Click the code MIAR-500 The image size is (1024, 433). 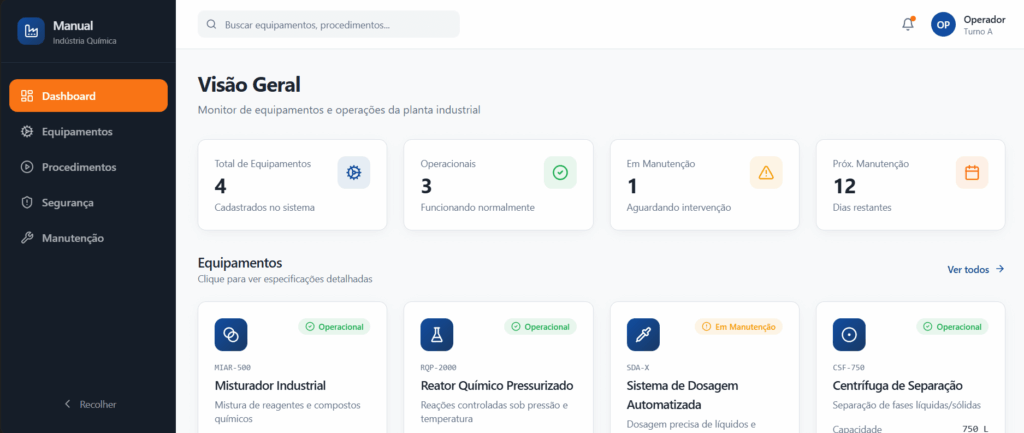click(232, 367)
